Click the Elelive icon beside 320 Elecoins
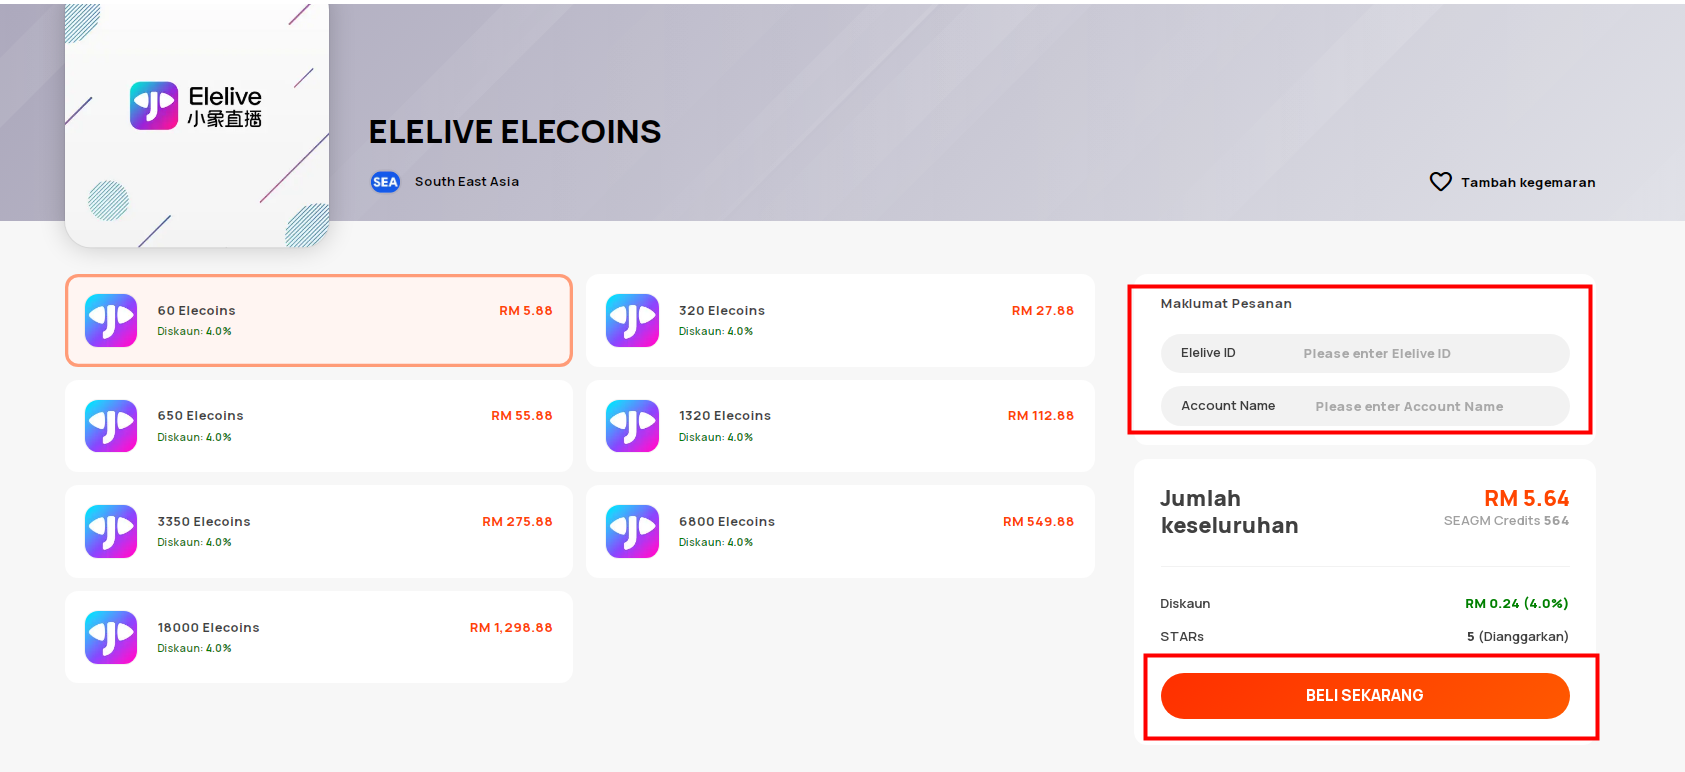Image resolution: width=1685 pixels, height=772 pixels. pos(632,320)
